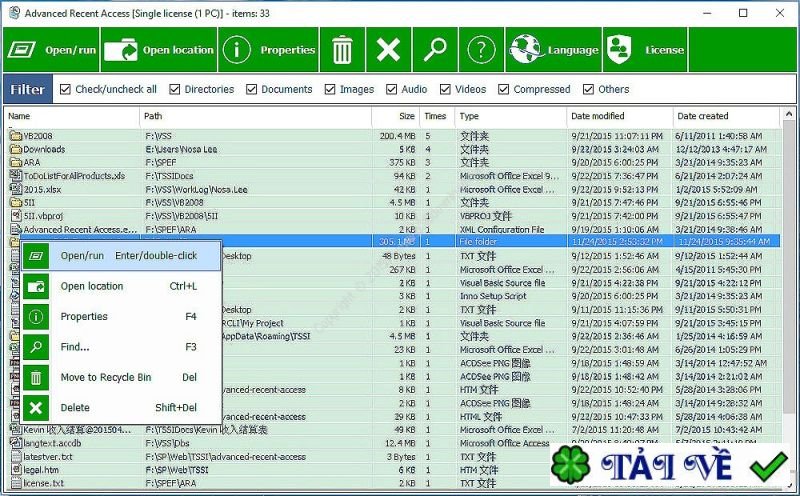Sort by the Date modified column
800x496 pixels.
(619, 116)
